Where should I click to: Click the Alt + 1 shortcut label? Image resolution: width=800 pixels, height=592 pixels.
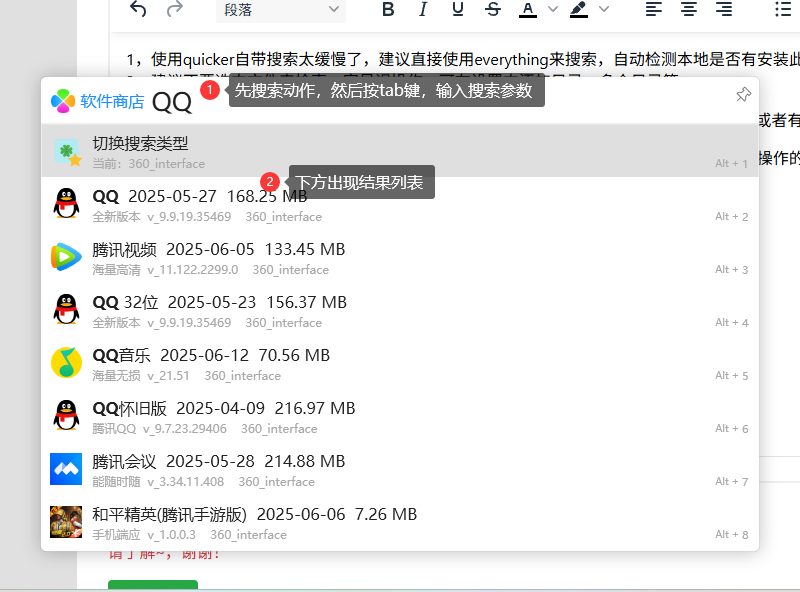click(x=732, y=163)
